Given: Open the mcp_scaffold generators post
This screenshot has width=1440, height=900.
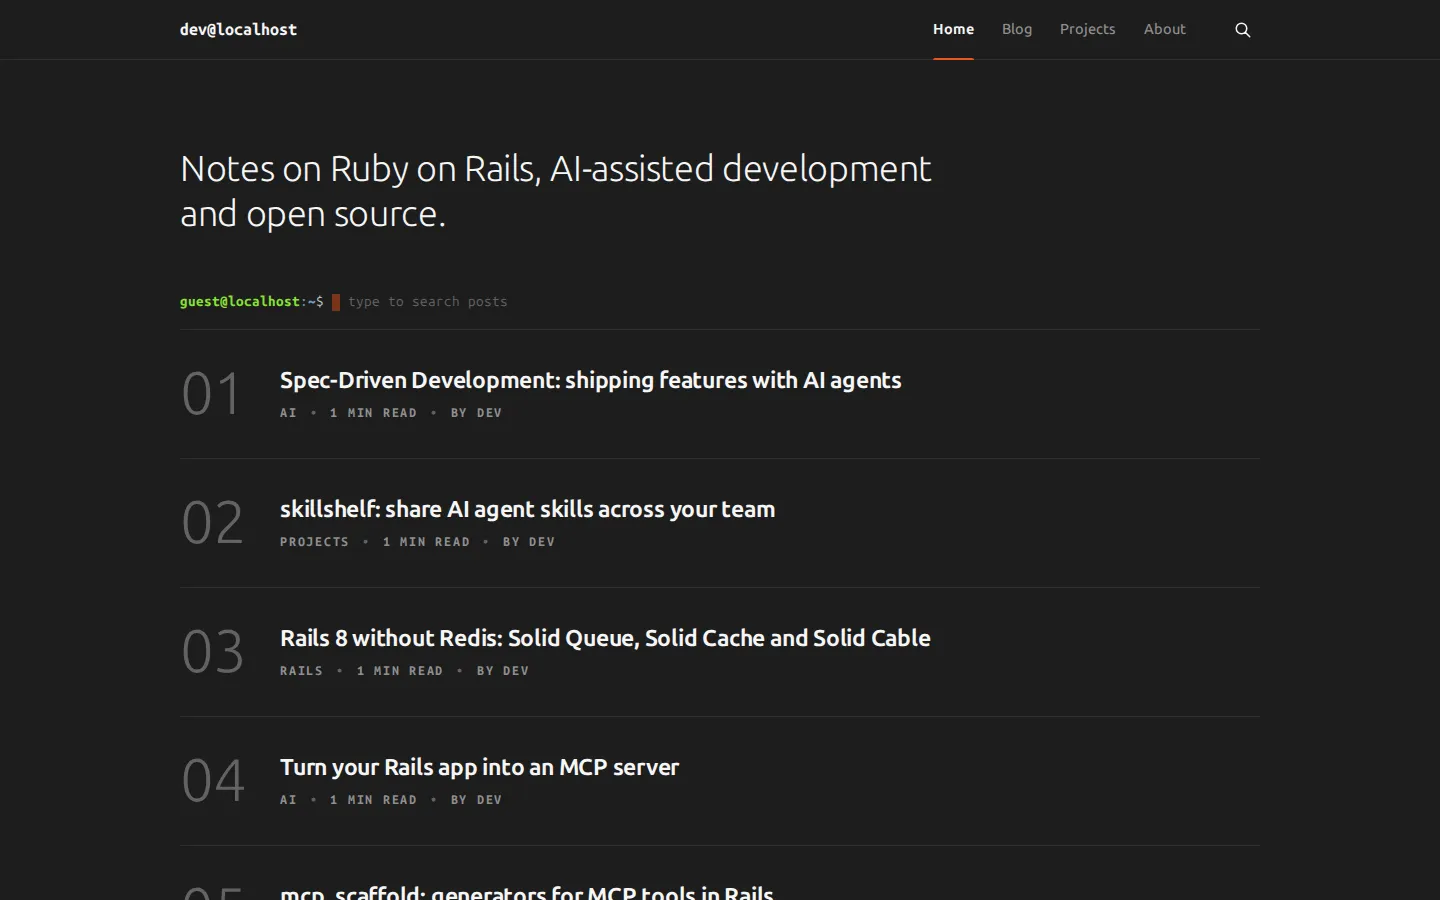Looking at the screenshot, I should 527,892.
